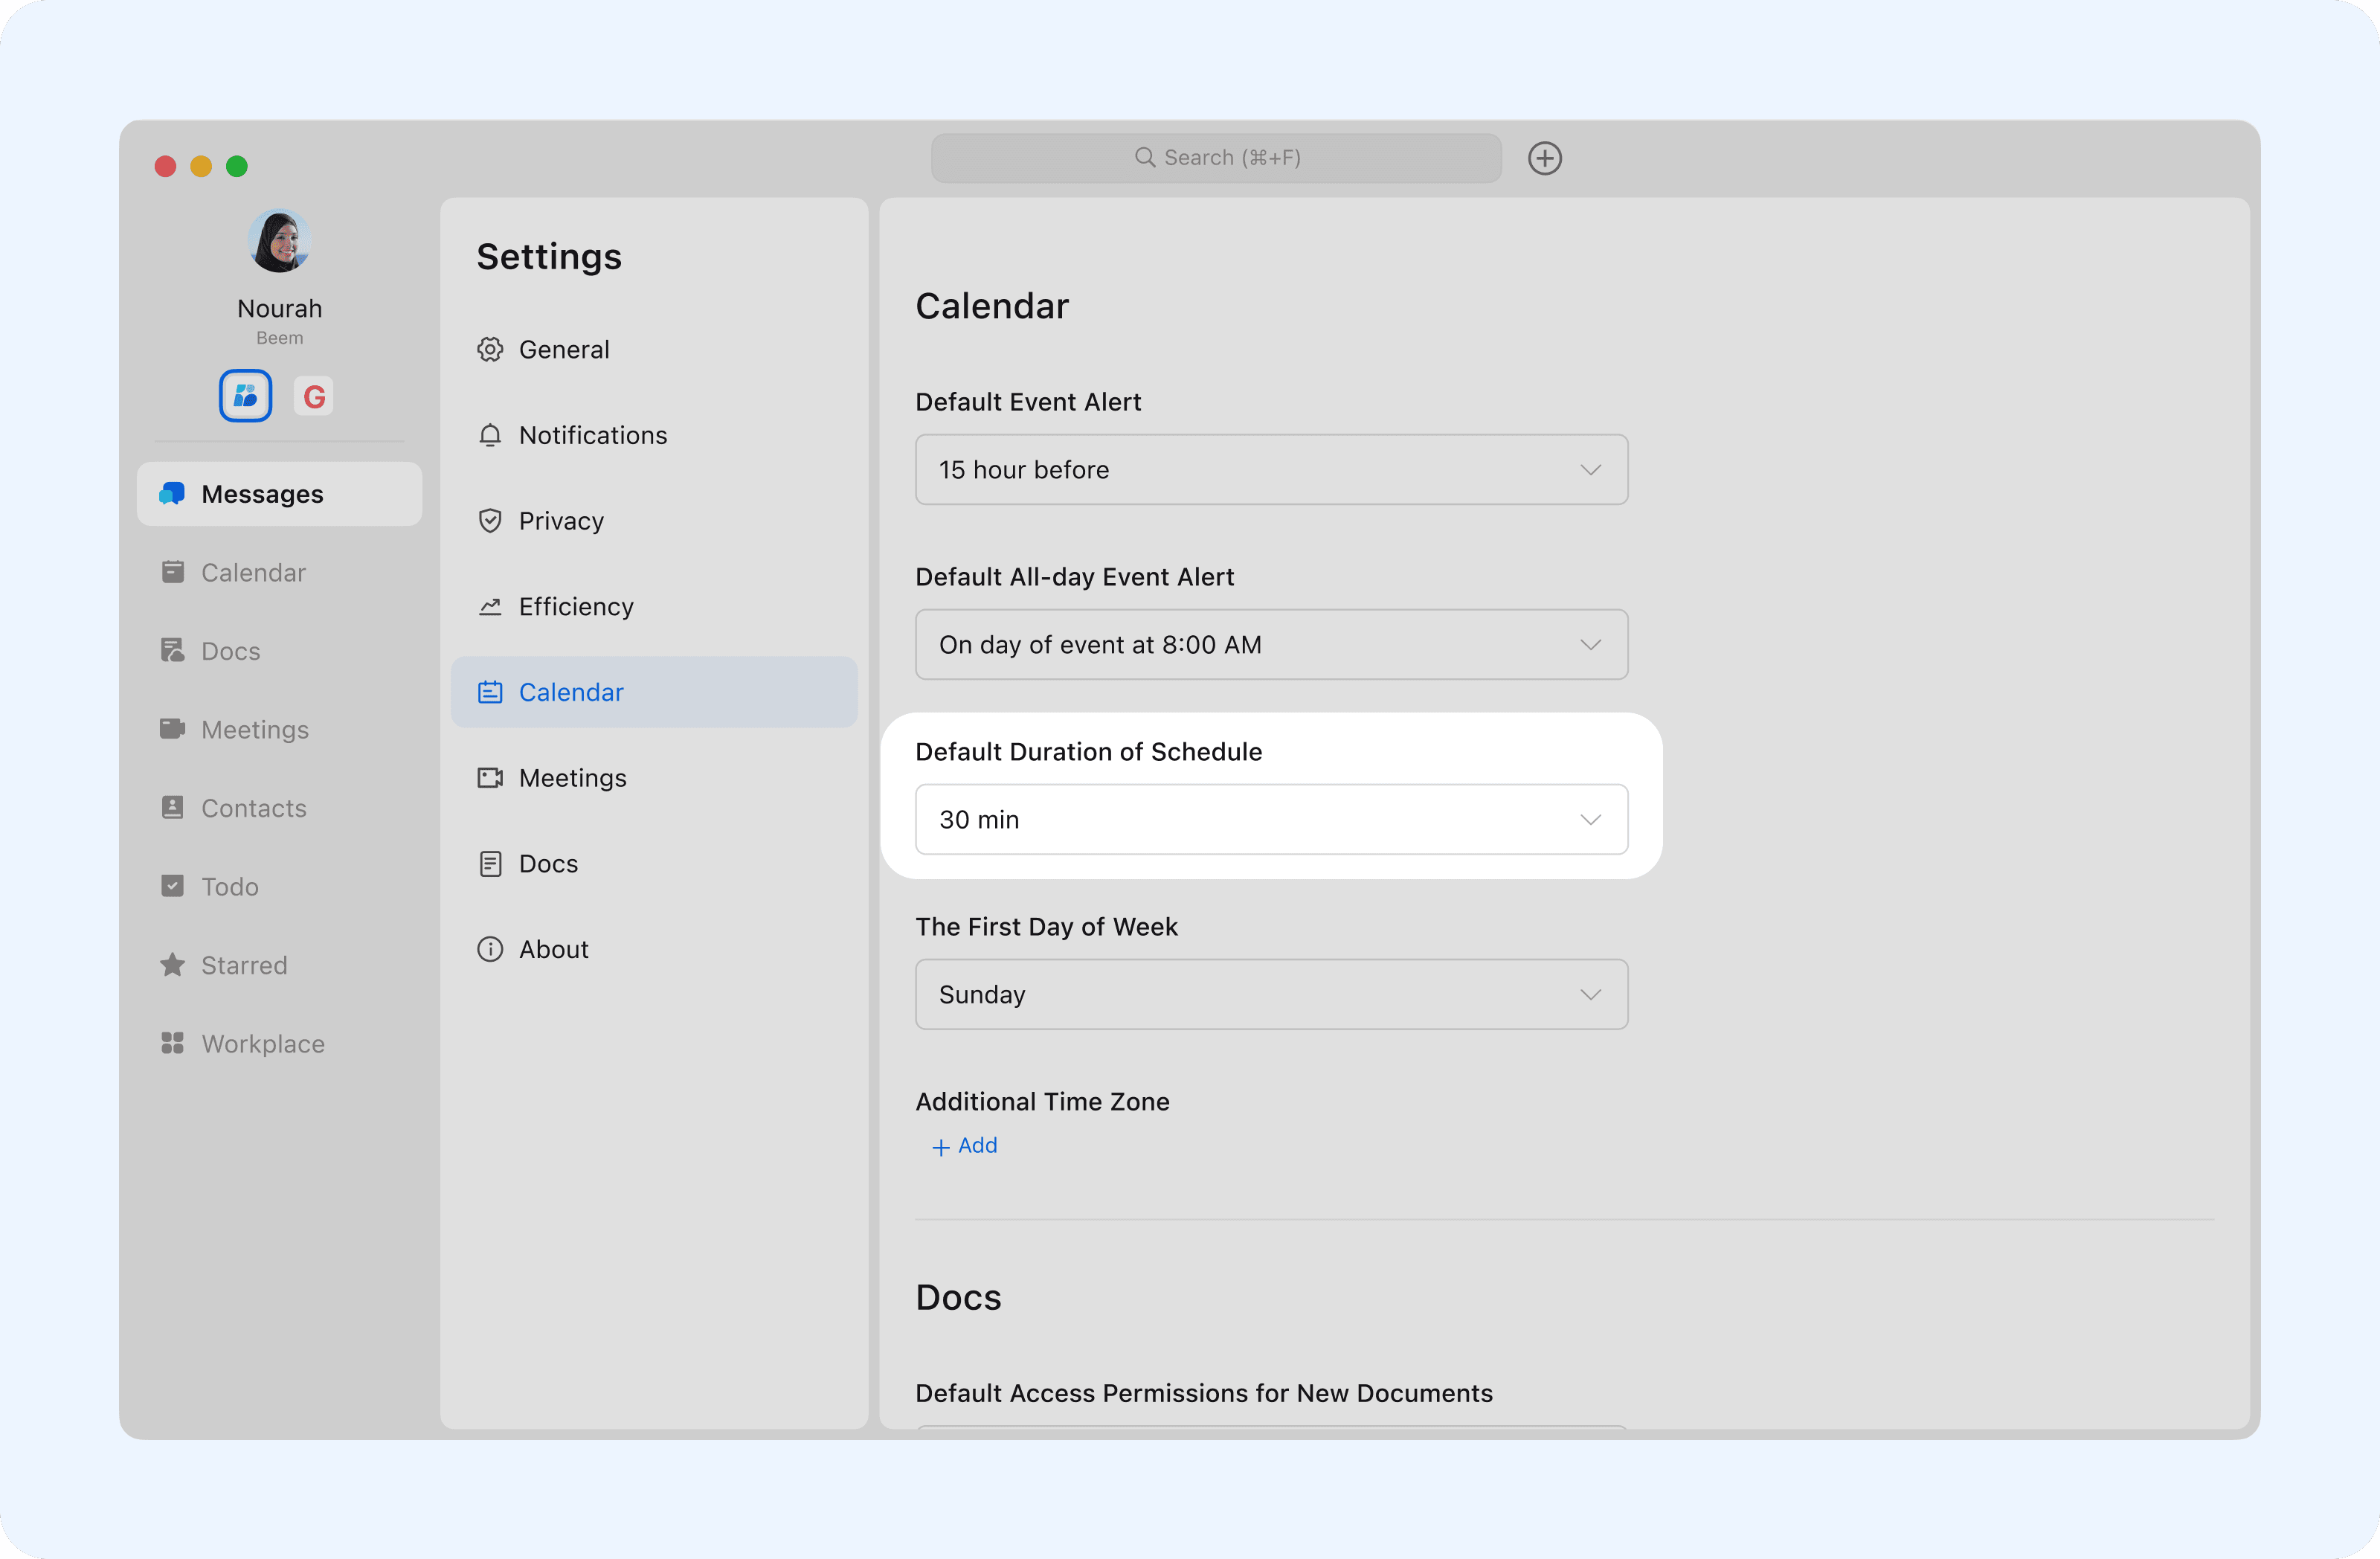
Task: Expand Default Duration of Schedule dropdown
Action: (1271, 820)
